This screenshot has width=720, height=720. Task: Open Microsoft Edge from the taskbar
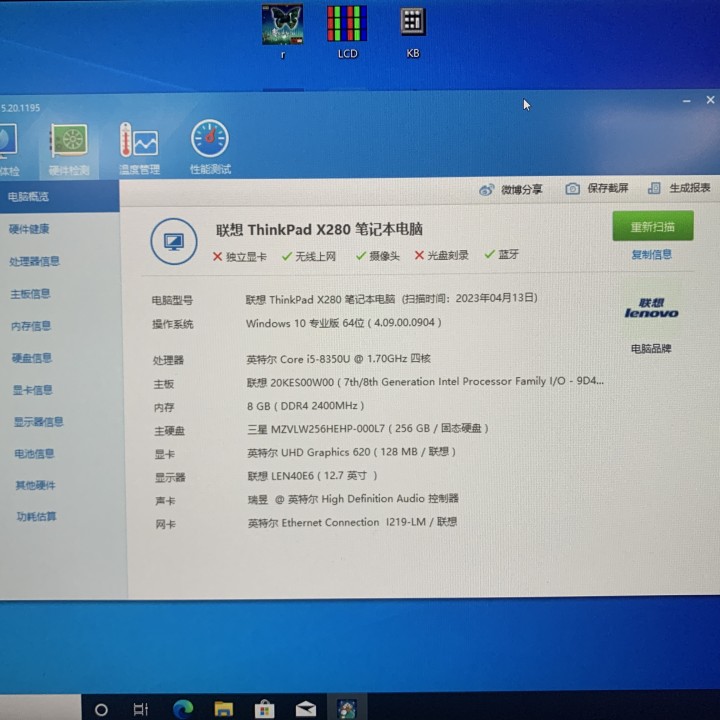tap(183, 709)
